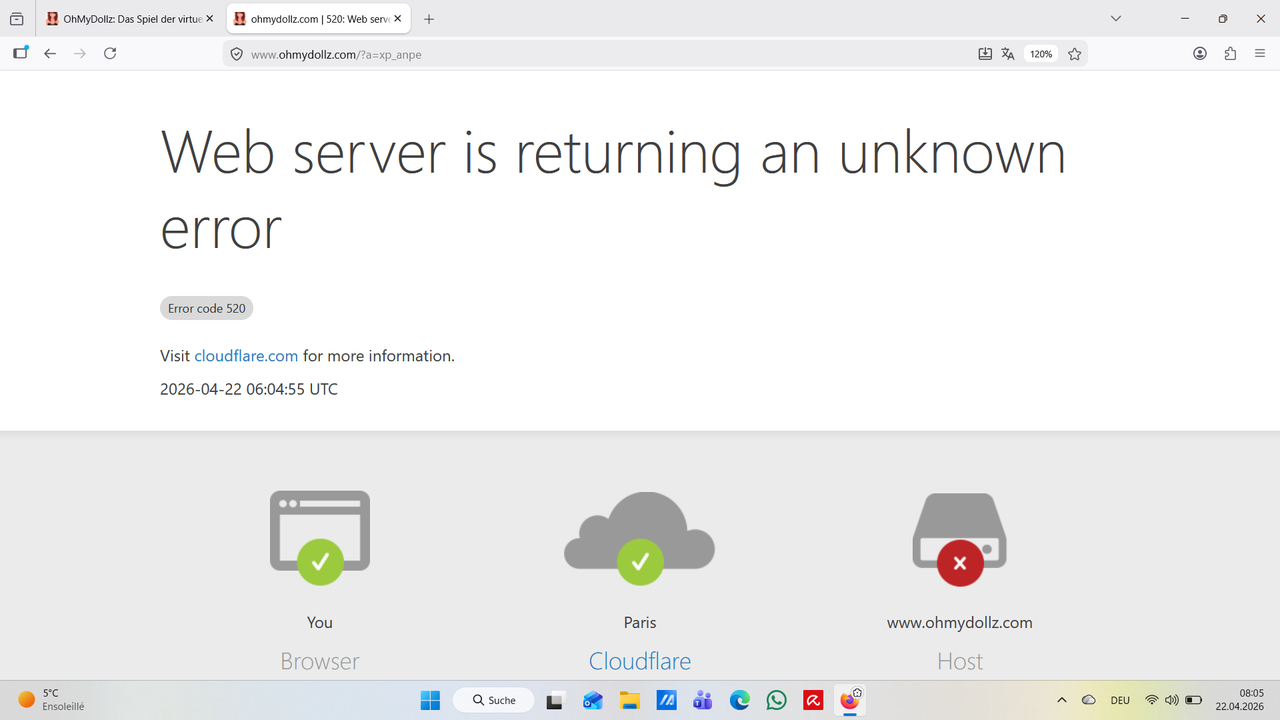The image size is (1280, 720).
Task: Check the battery status tray icon
Action: [x=1193, y=700]
